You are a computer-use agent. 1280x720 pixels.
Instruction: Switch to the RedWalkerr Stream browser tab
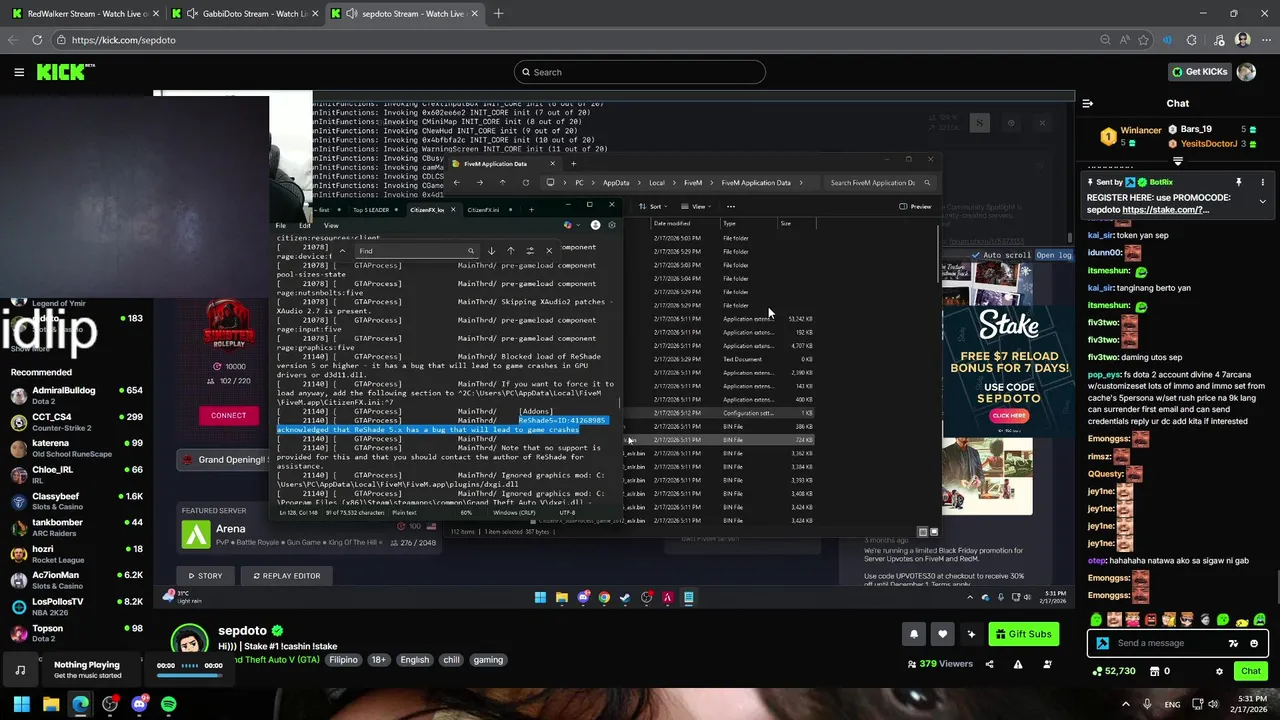tap(83, 13)
